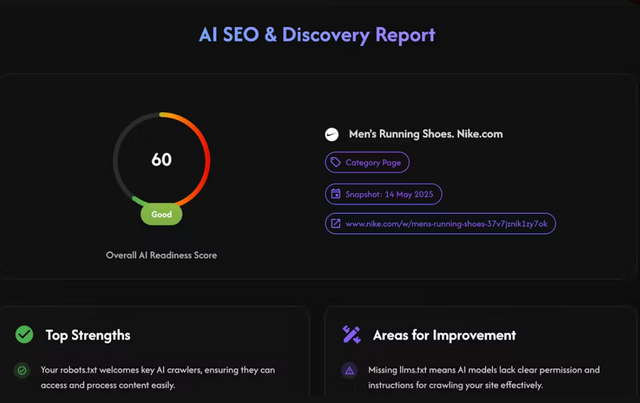Open the www.nike.com/w/mens-running-shoes link
The width and height of the screenshot is (640, 403).
[440, 223]
